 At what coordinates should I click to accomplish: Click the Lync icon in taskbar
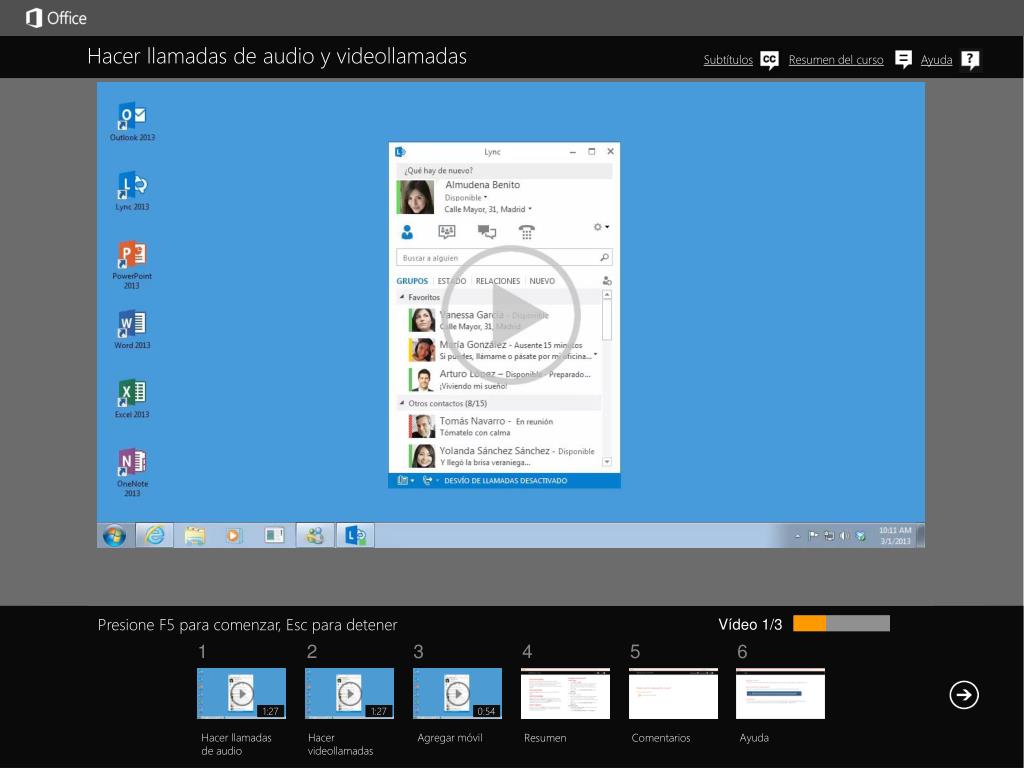point(355,536)
